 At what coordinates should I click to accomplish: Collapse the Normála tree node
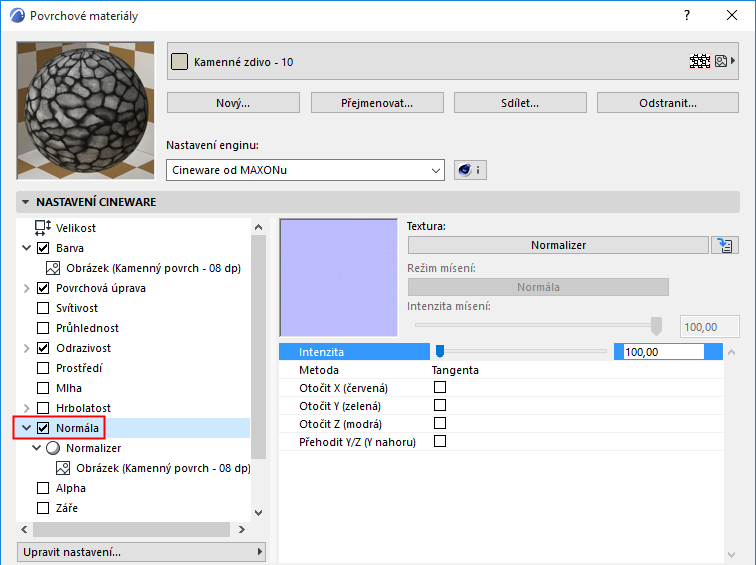tap(27, 428)
